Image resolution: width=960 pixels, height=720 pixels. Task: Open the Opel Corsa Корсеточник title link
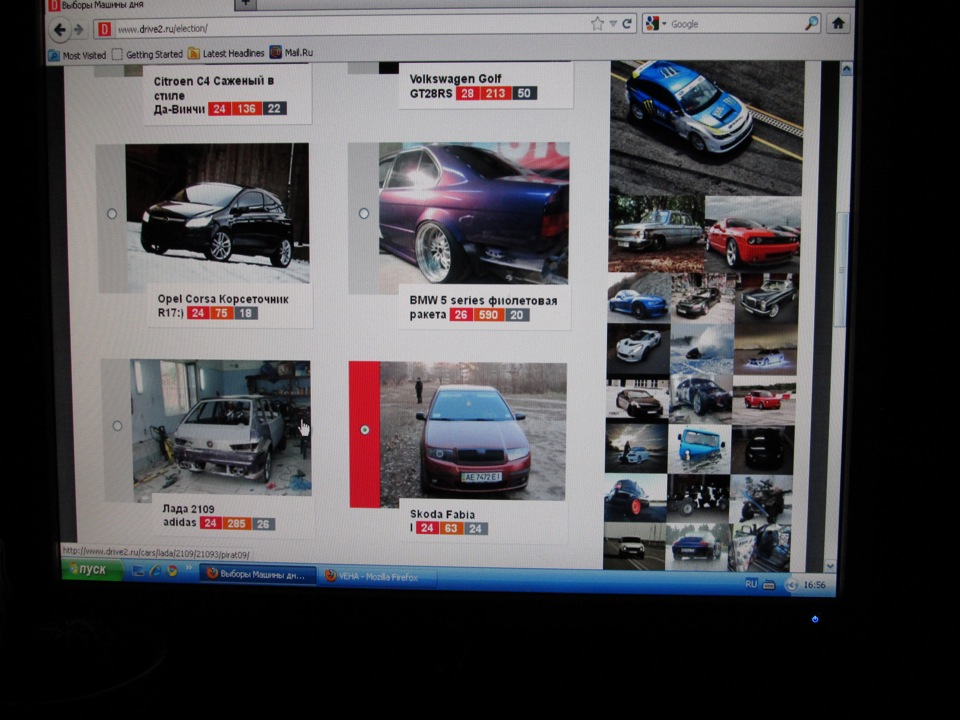pos(223,305)
